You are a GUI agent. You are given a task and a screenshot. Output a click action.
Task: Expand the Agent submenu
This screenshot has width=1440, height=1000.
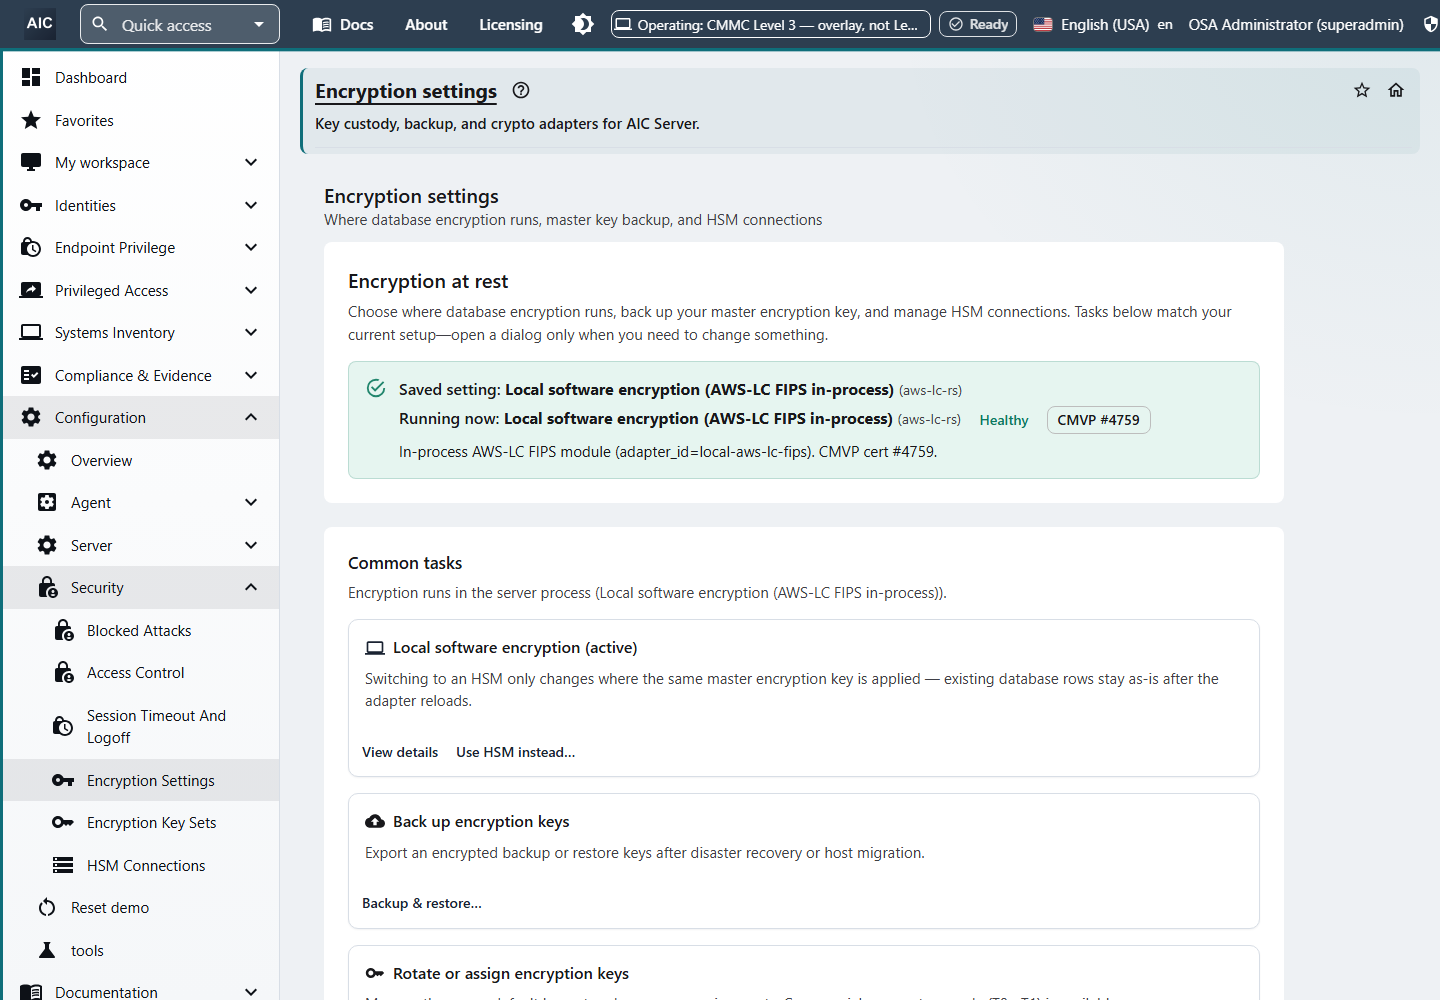point(141,502)
